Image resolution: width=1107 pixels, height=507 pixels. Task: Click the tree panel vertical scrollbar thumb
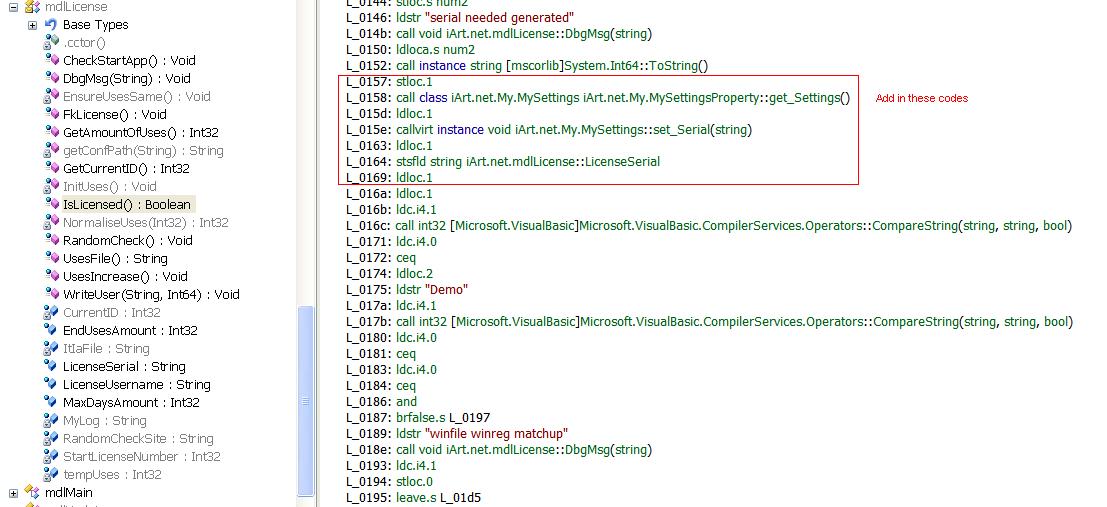pos(306,400)
